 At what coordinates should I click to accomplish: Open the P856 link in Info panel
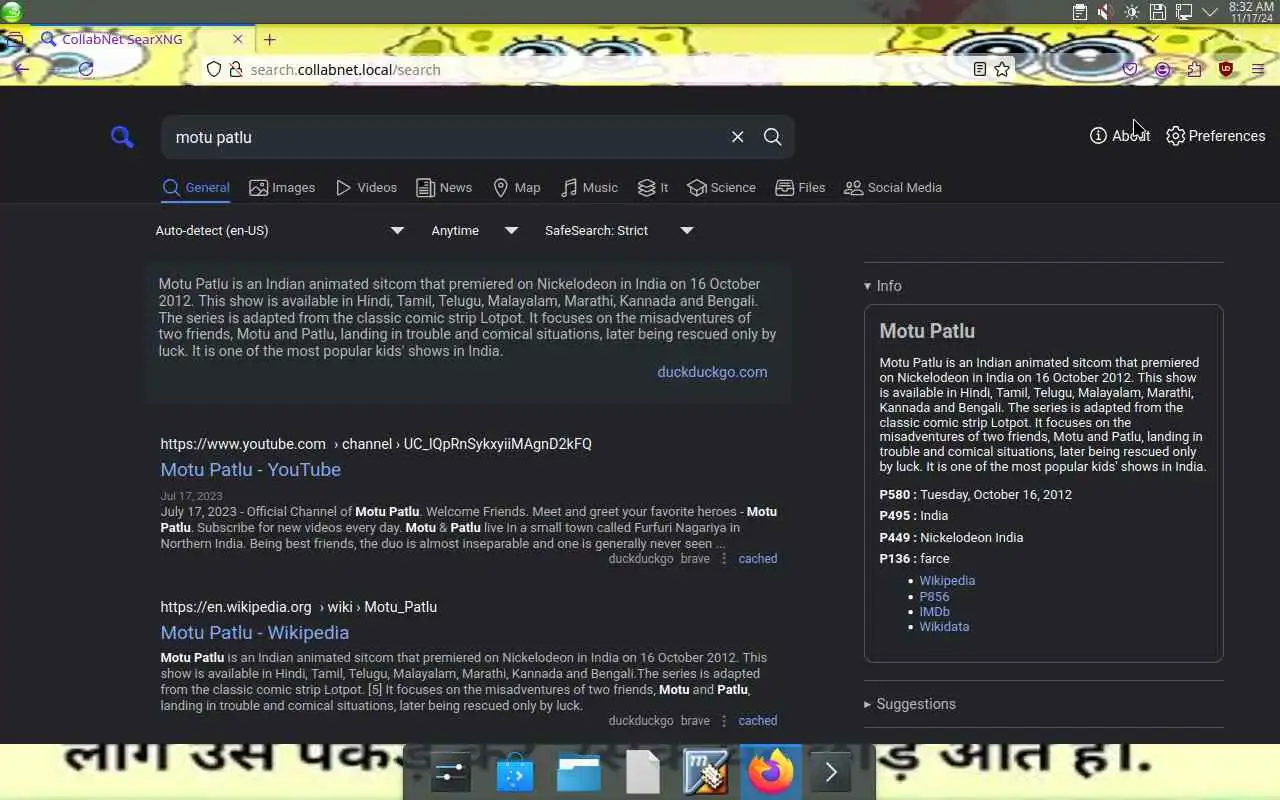point(934,596)
